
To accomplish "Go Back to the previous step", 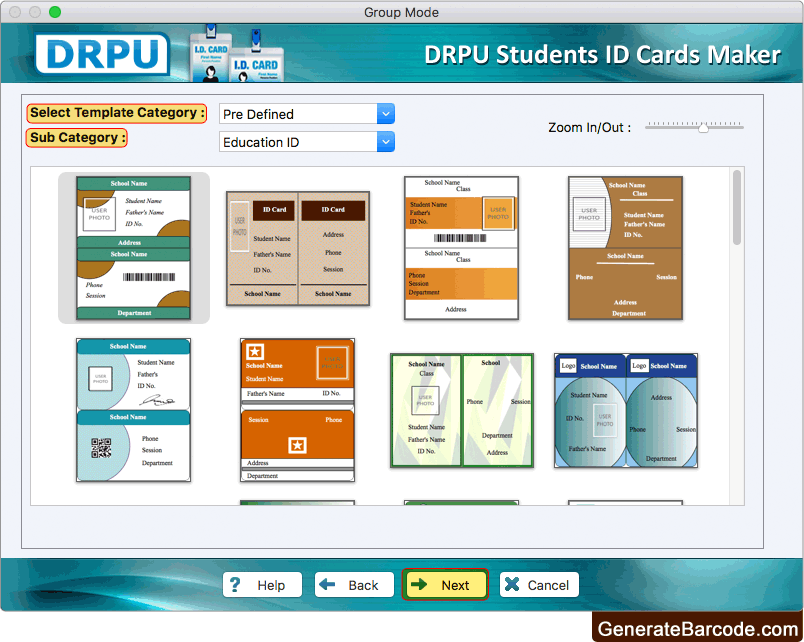I will tap(354, 585).
